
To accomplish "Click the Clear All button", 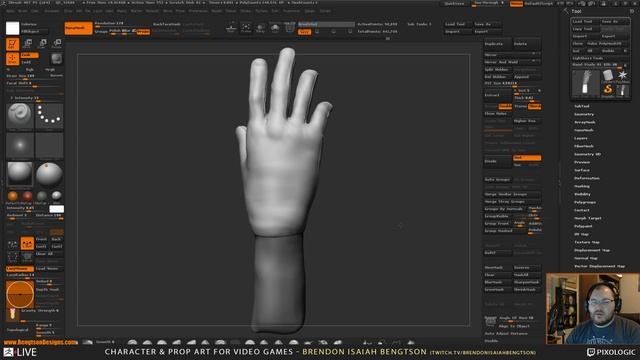I will coord(49,253).
